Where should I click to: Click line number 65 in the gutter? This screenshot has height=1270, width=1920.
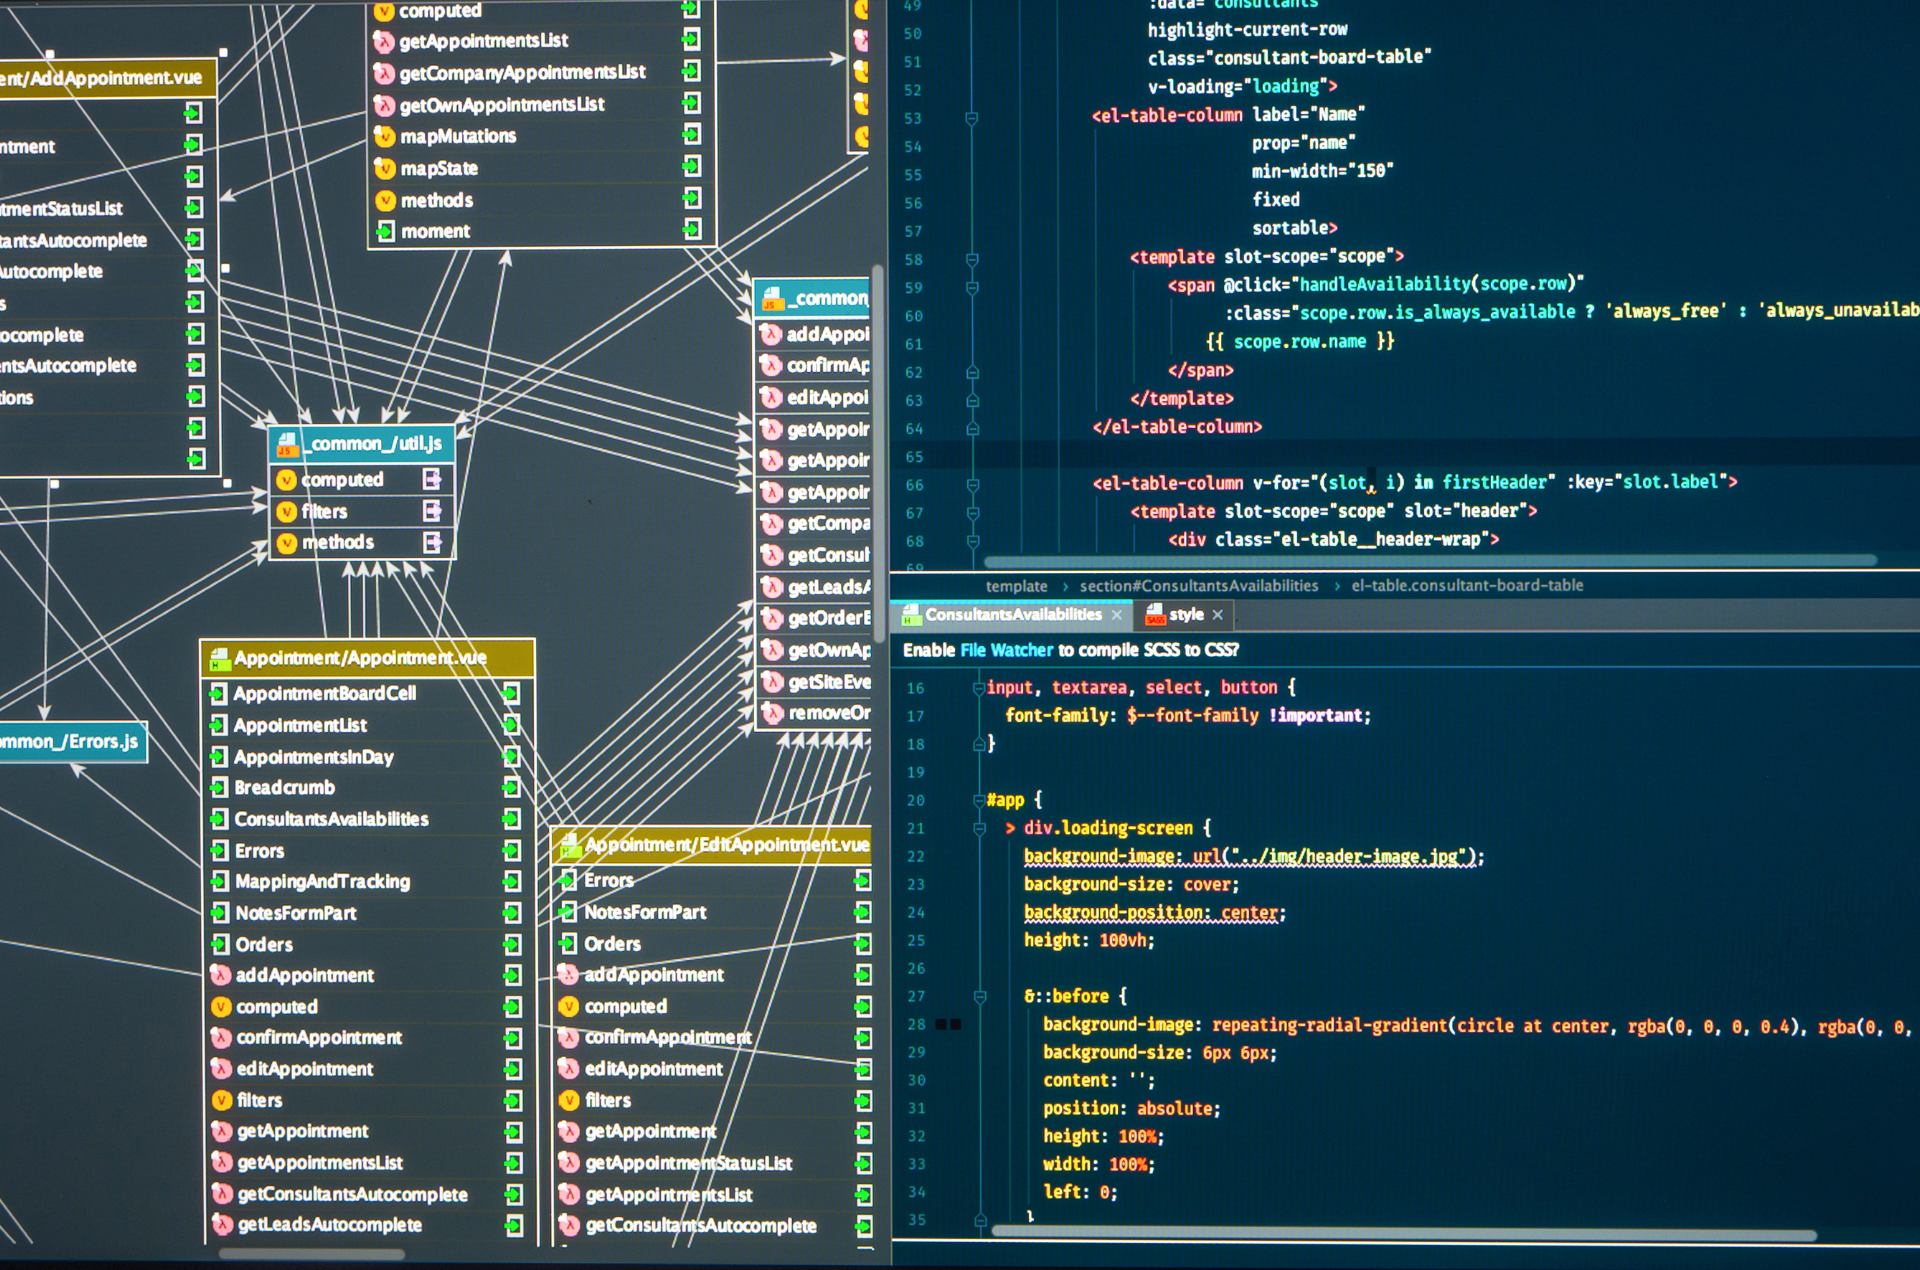click(x=914, y=457)
